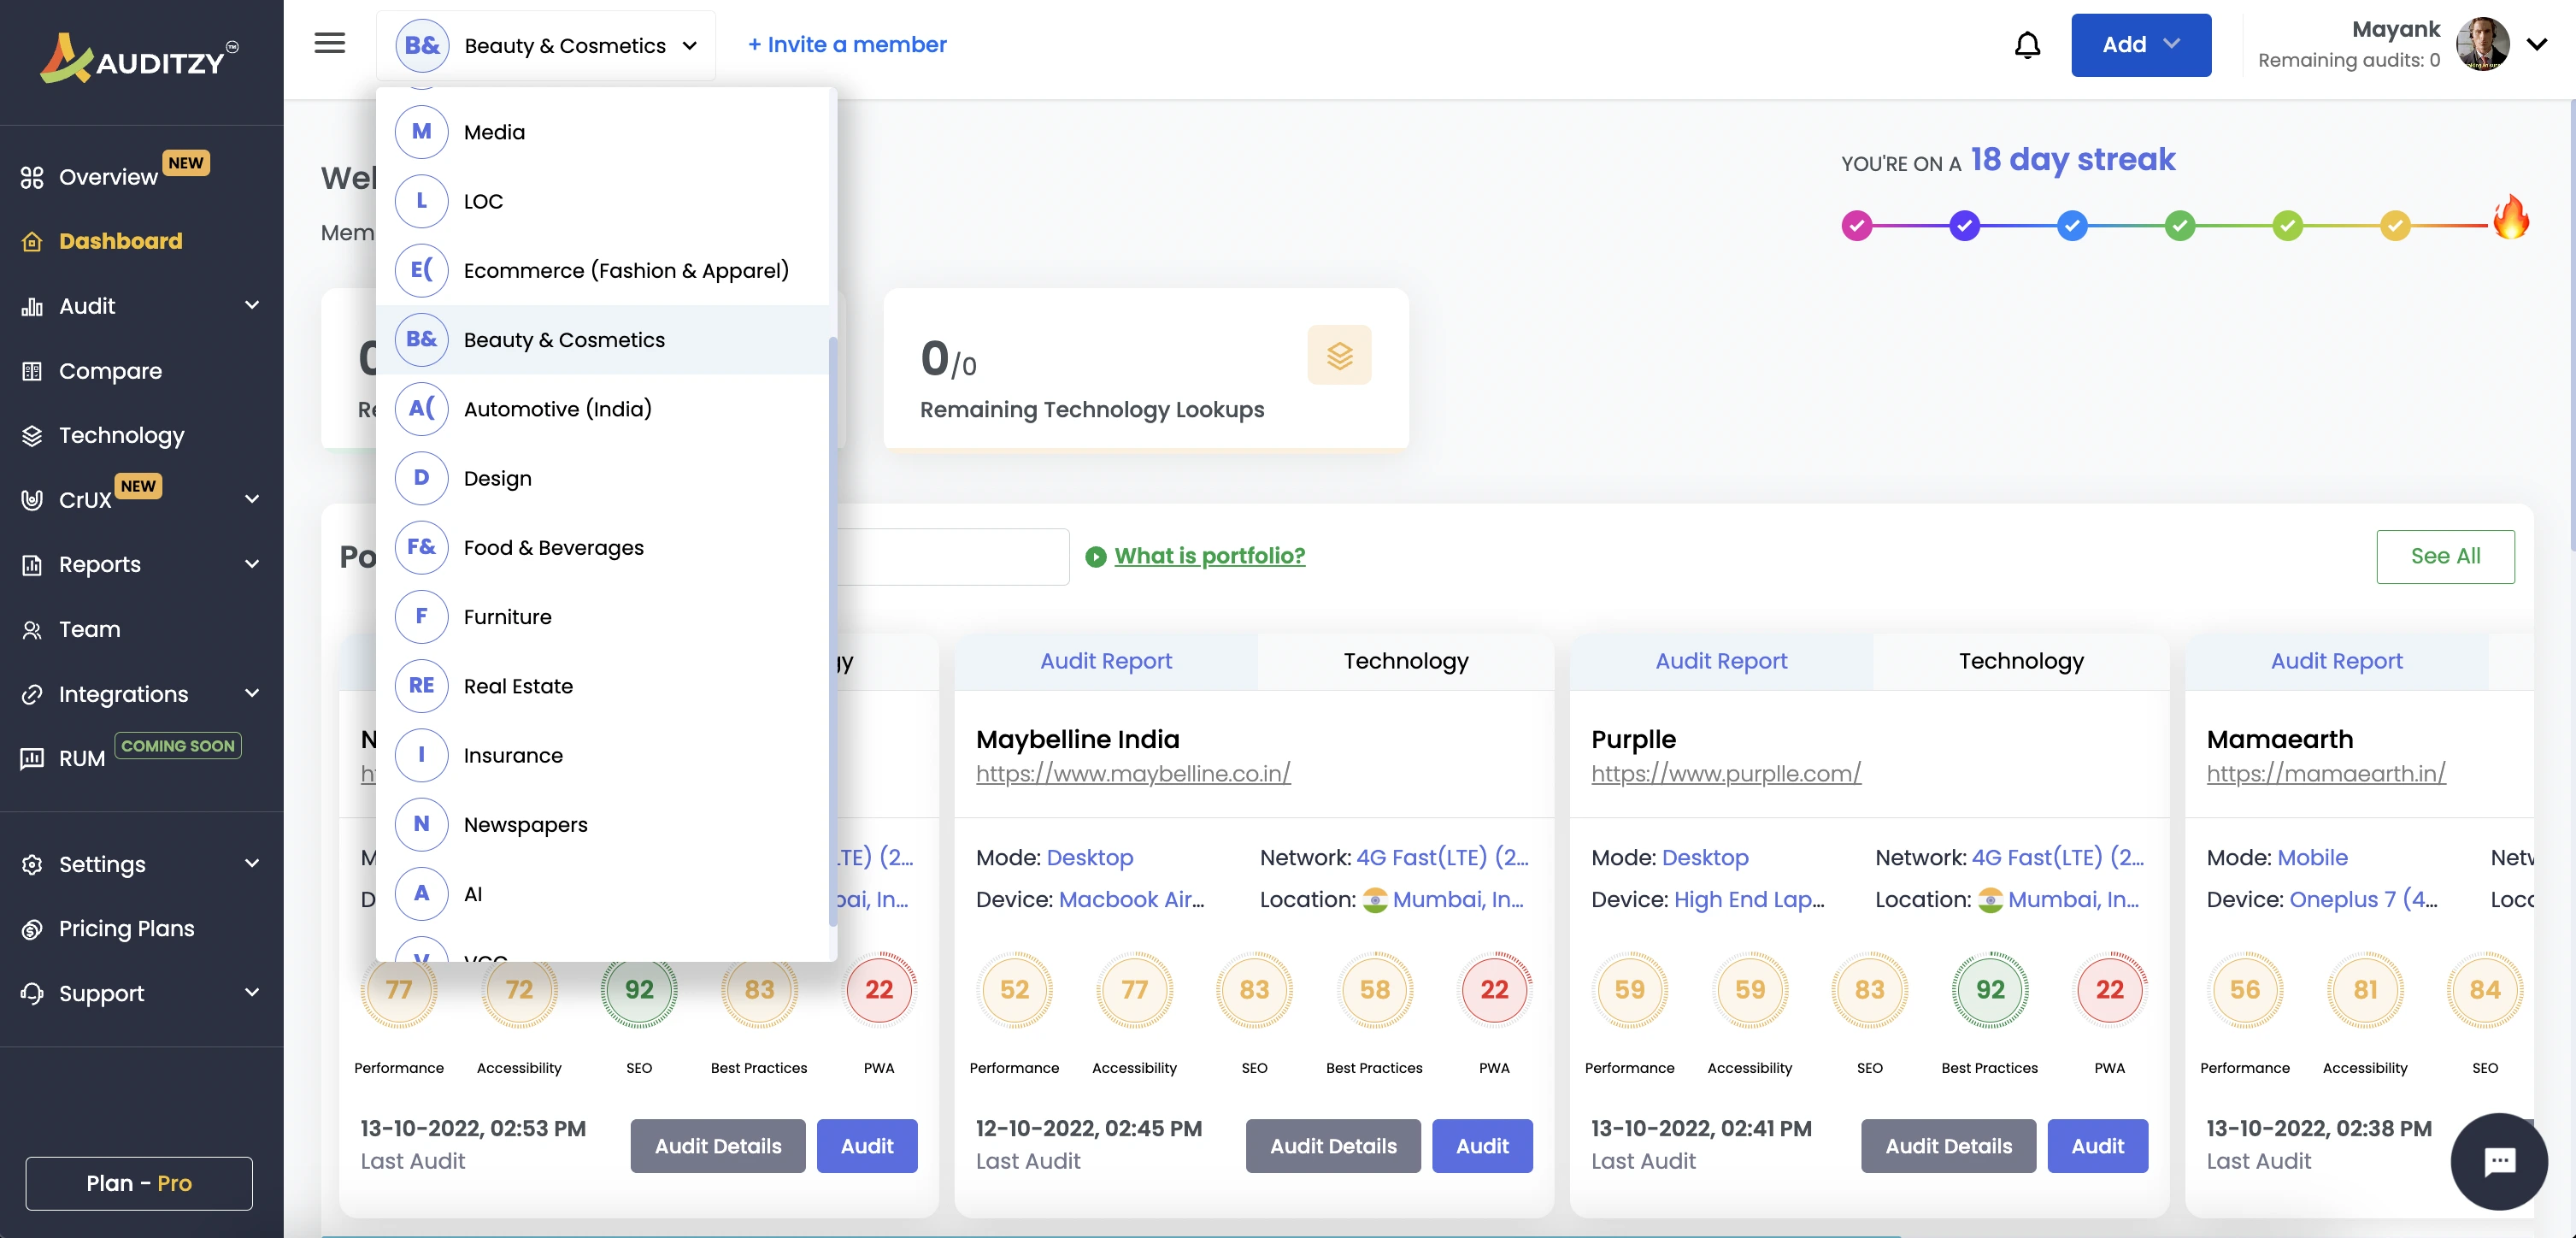Click the green play icon beside portfolio link
Image resolution: width=2576 pixels, height=1238 pixels.
pyautogui.click(x=1096, y=556)
